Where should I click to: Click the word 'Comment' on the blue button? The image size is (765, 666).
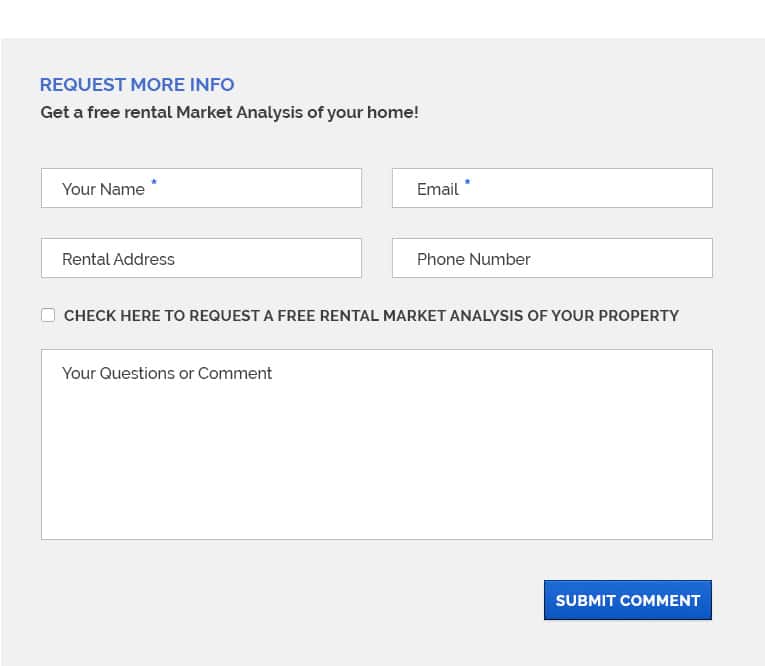point(660,601)
